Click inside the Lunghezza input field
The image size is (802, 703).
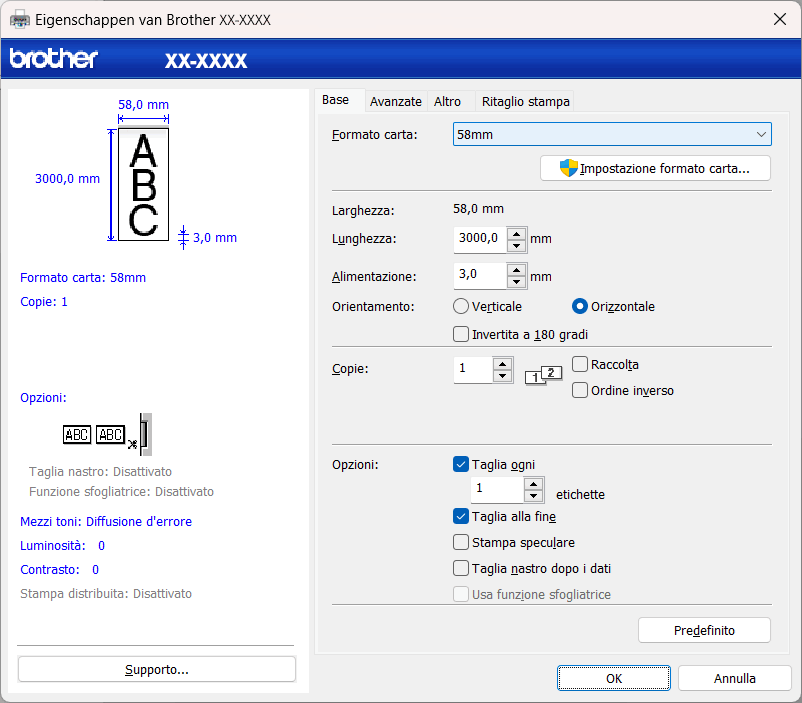click(x=479, y=239)
